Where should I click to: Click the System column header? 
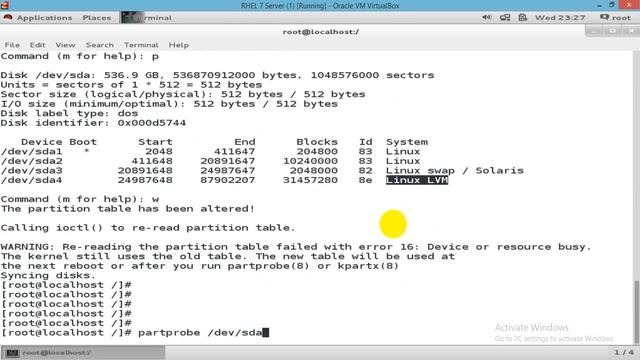point(407,142)
